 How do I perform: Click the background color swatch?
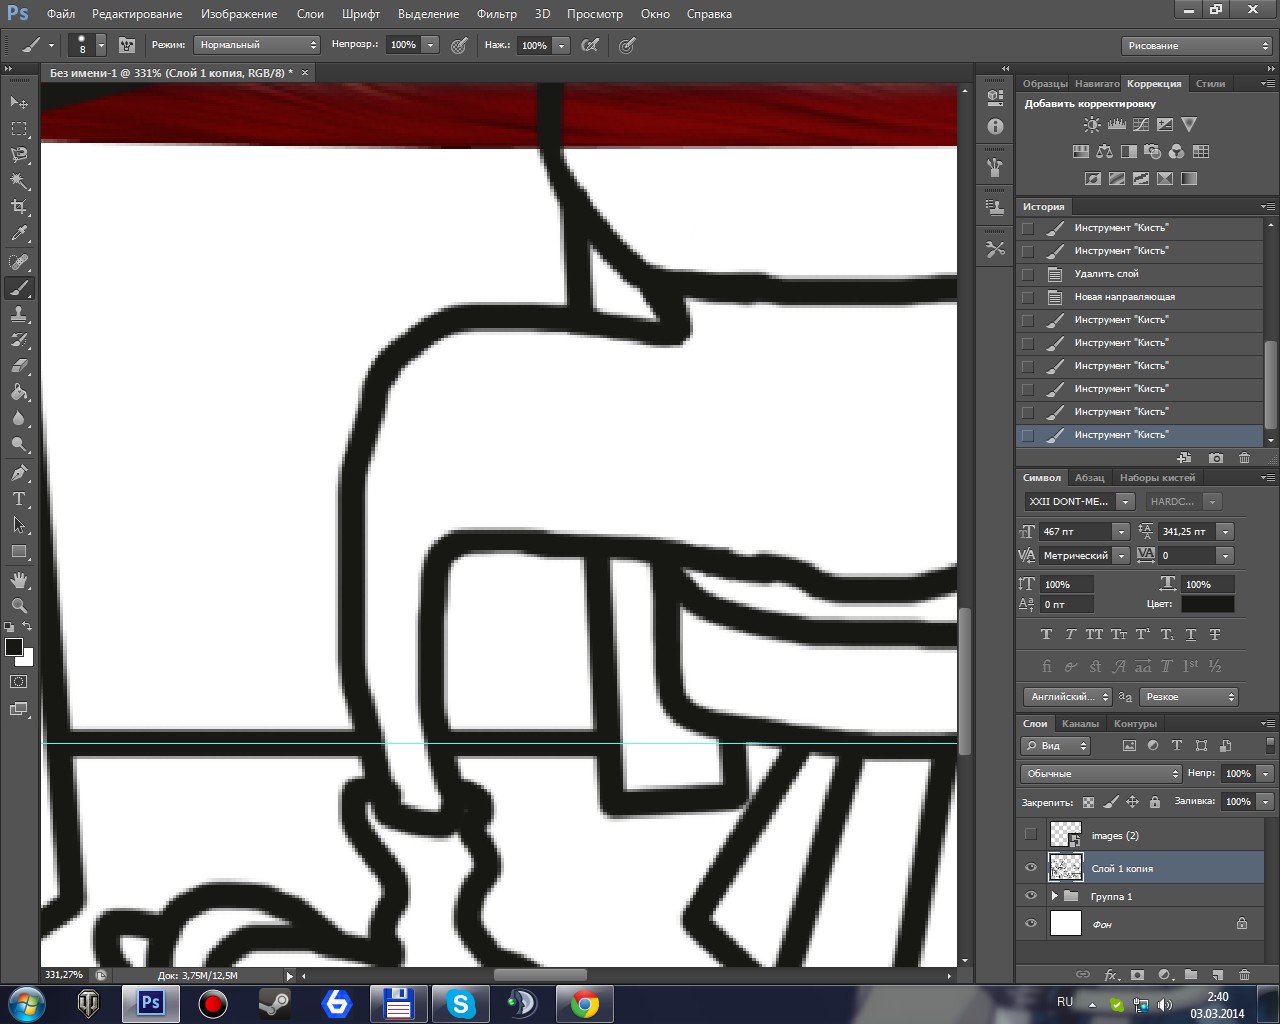click(x=27, y=659)
